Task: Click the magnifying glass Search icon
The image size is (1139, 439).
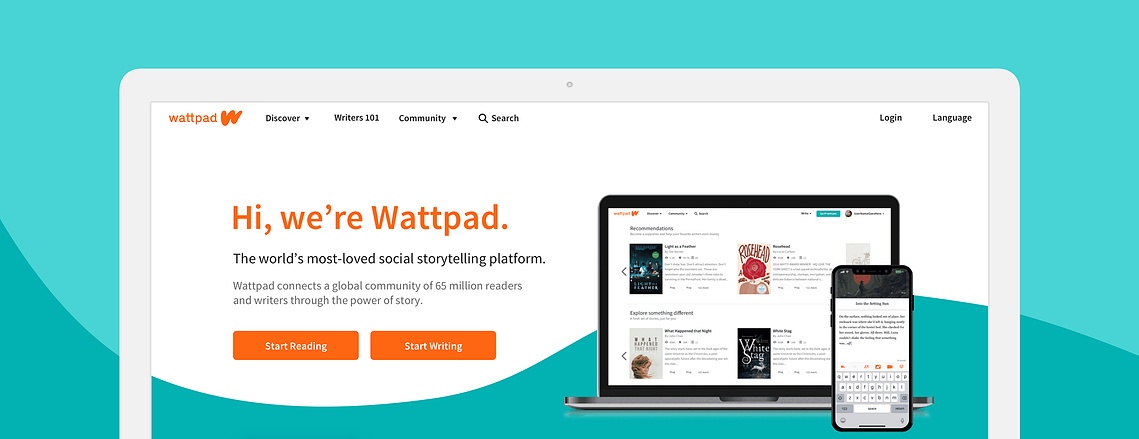Action: click(x=482, y=118)
